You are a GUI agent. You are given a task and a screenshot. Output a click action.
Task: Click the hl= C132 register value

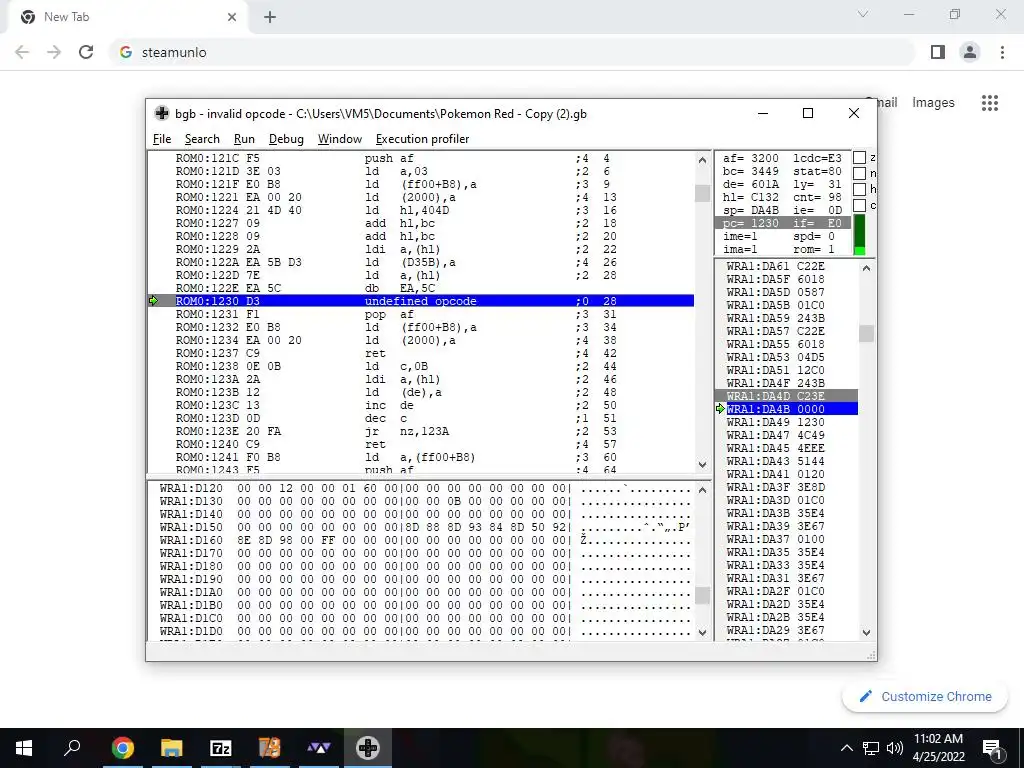(750, 197)
